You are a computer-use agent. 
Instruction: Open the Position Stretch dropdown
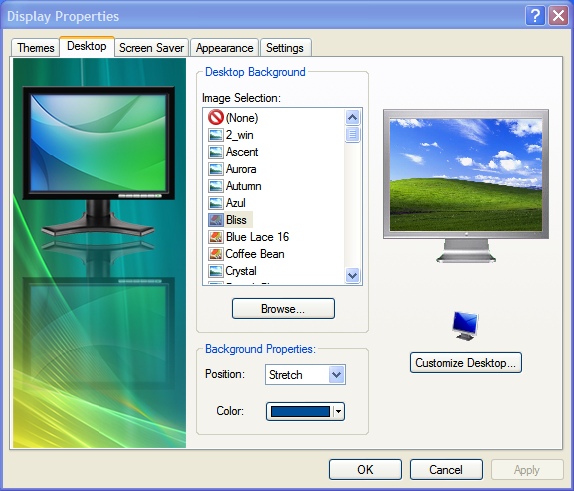tap(305, 374)
